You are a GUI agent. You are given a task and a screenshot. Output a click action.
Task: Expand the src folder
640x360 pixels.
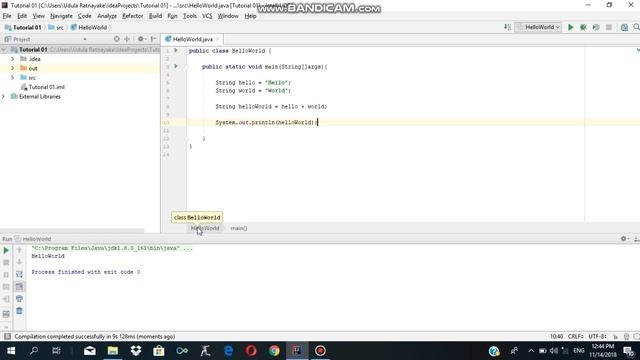coord(13,78)
